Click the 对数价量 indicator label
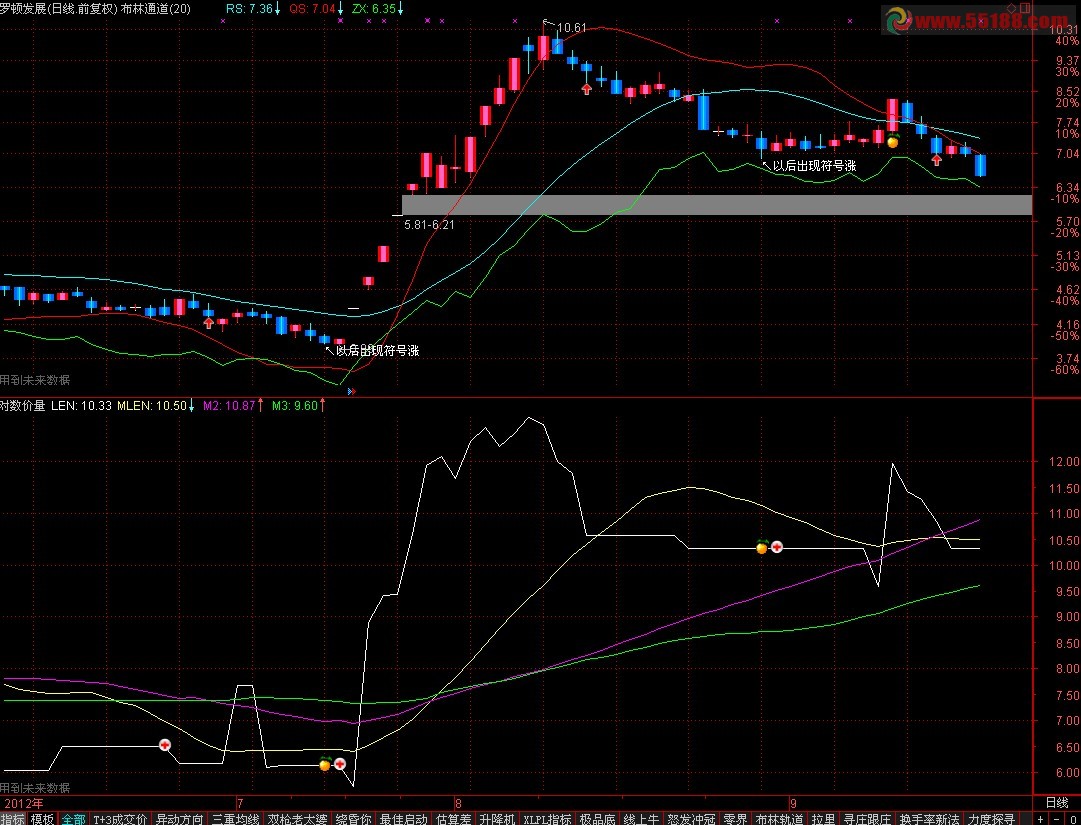The width and height of the screenshot is (1081, 825). pyautogui.click(x=23, y=405)
